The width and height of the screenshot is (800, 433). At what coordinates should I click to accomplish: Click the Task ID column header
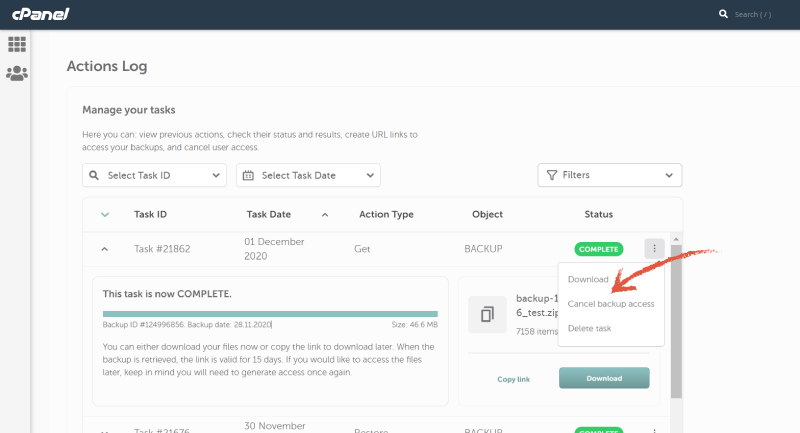tap(150, 215)
